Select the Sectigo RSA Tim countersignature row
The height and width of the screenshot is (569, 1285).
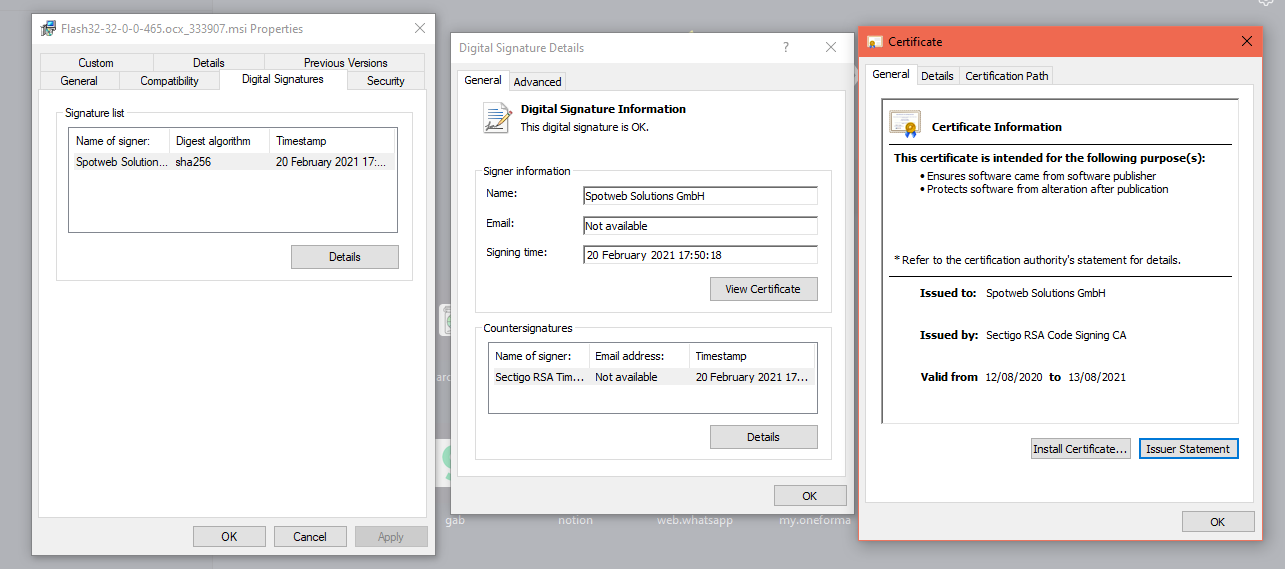[652, 377]
